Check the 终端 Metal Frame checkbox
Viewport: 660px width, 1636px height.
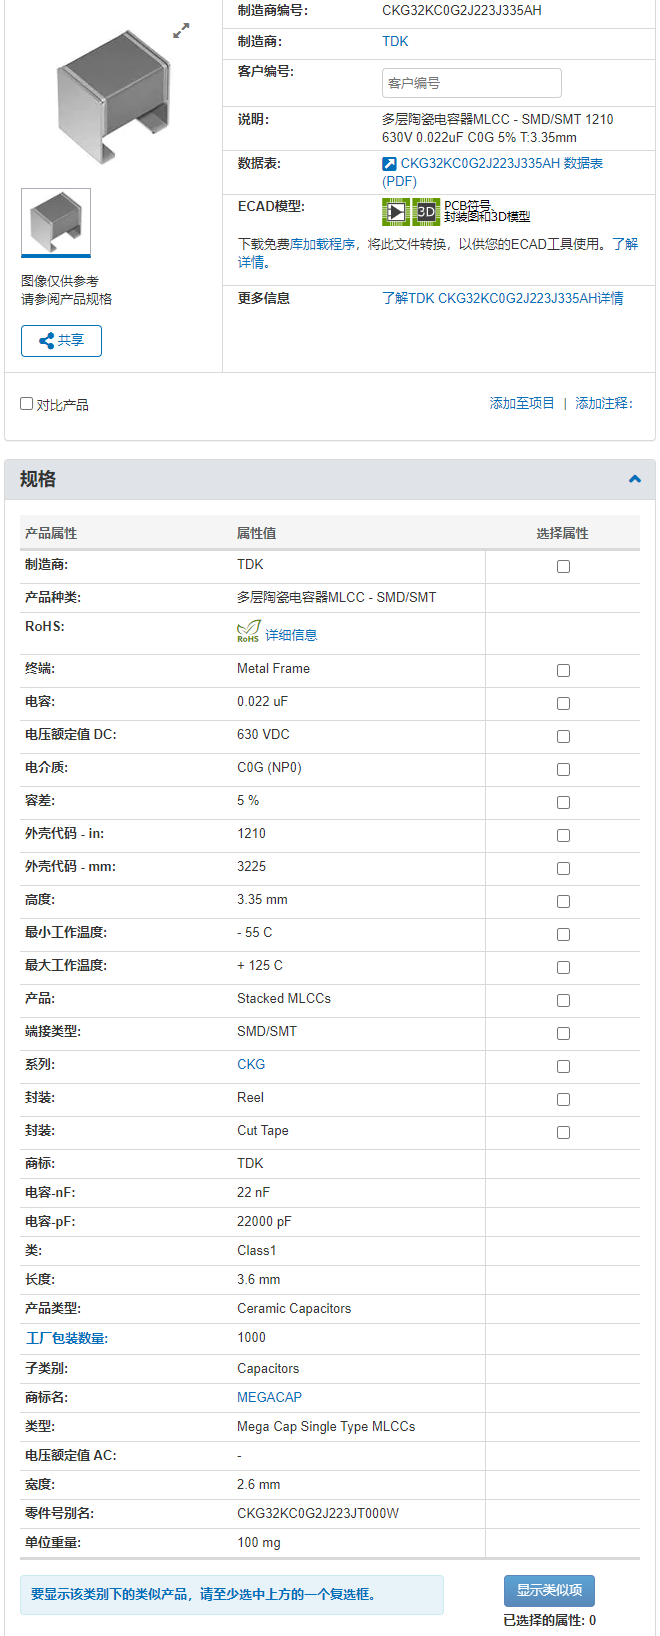click(563, 670)
